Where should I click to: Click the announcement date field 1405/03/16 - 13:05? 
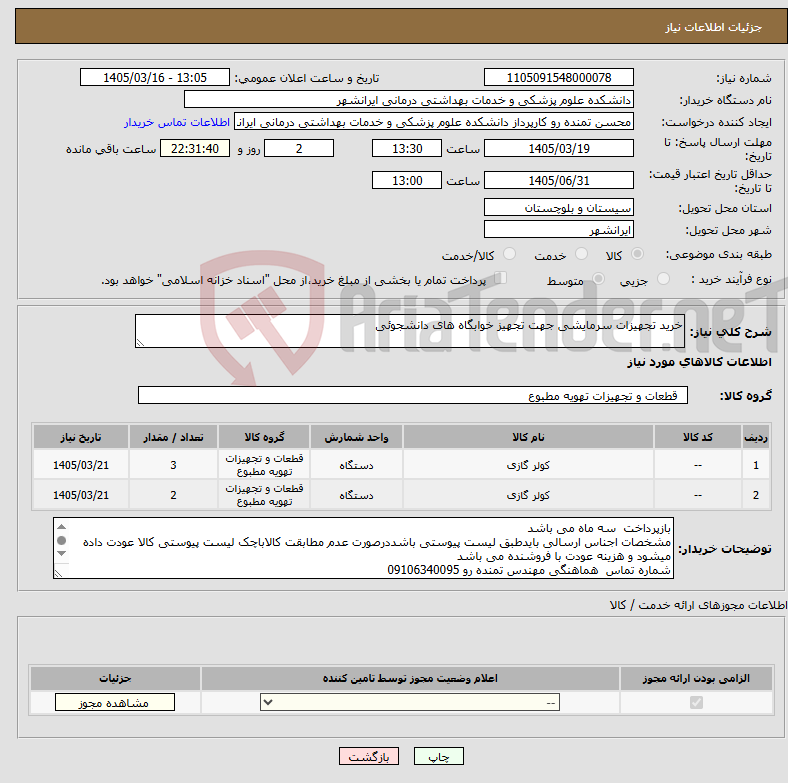point(155,77)
